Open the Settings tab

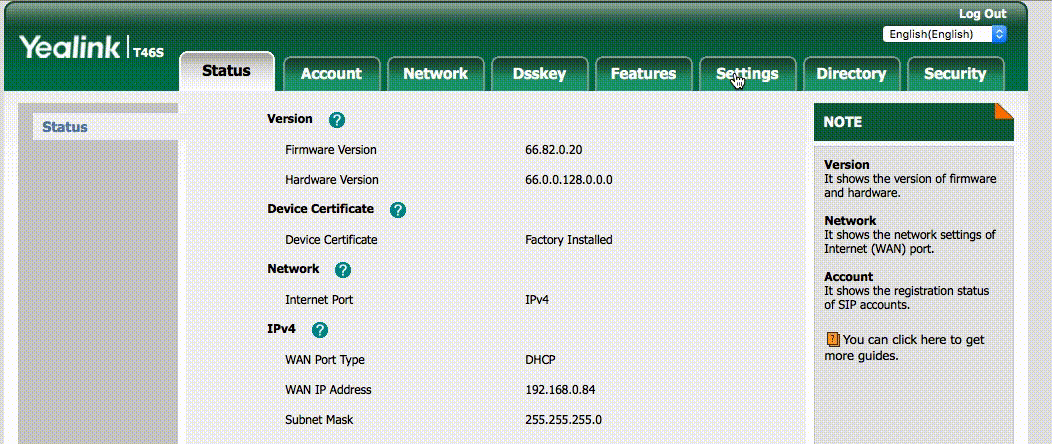tap(747, 74)
